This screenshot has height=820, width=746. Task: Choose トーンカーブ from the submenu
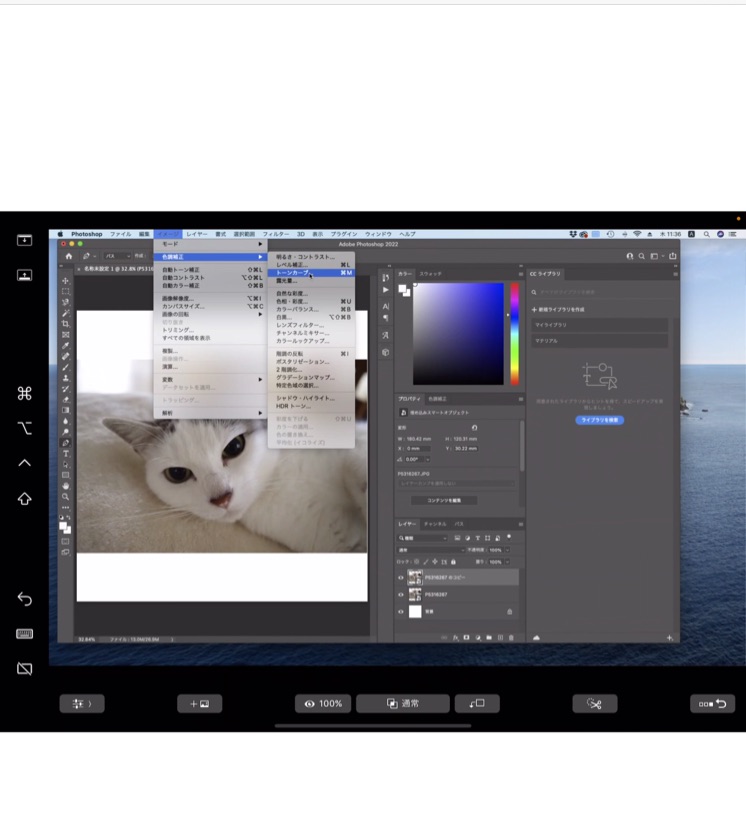294,273
